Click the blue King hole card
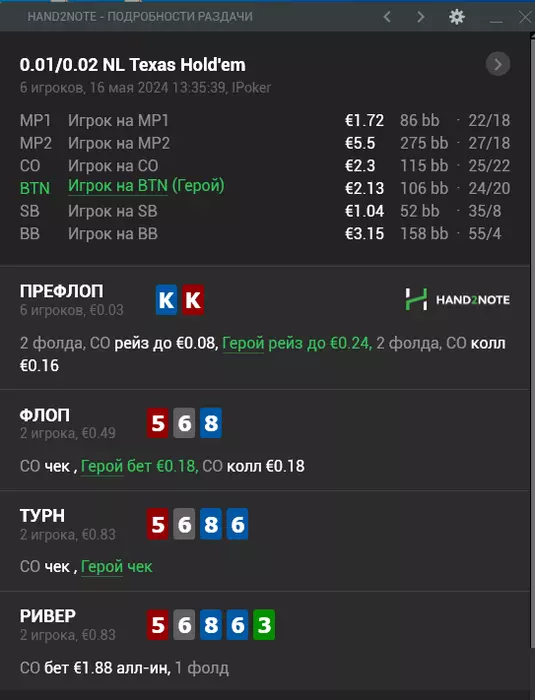This screenshot has height=700, width=535. click(x=167, y=300)
